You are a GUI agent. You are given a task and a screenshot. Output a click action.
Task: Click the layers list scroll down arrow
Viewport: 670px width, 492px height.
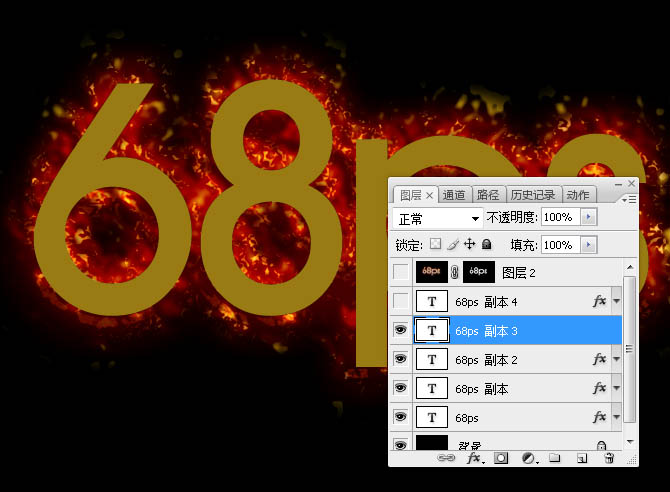point(630,442)
